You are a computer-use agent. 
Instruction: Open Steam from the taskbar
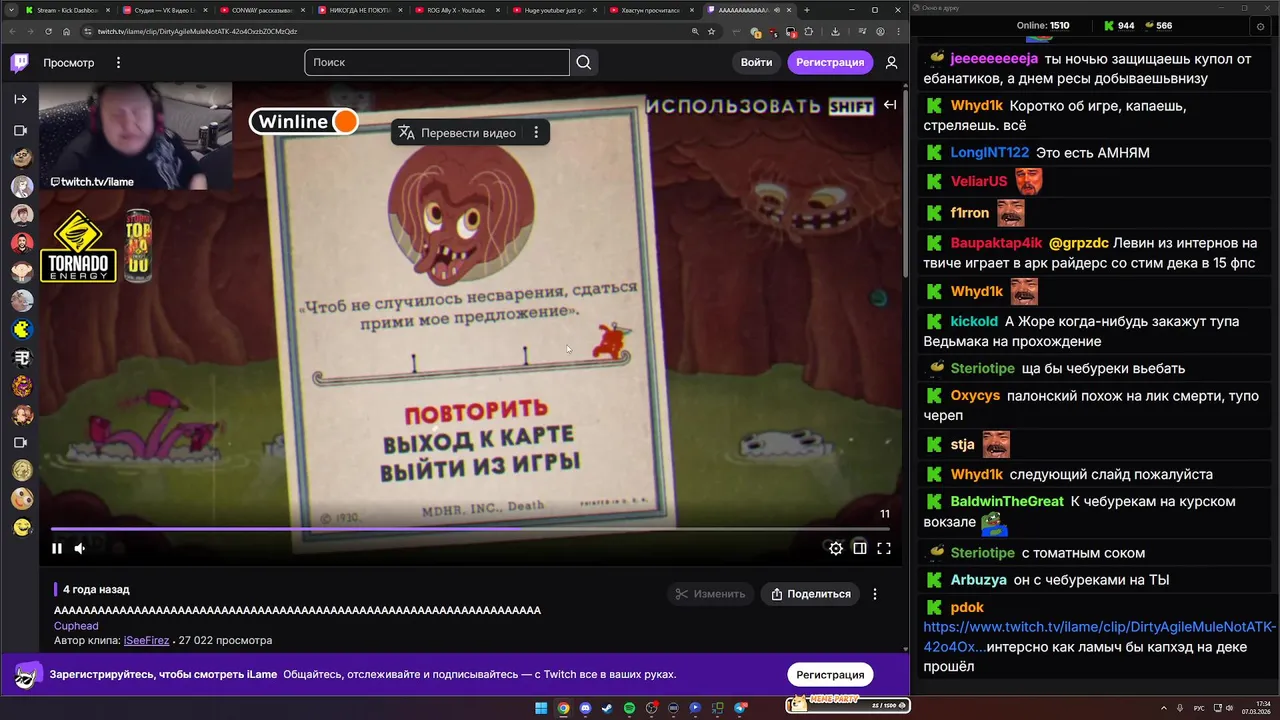[607, 708]
